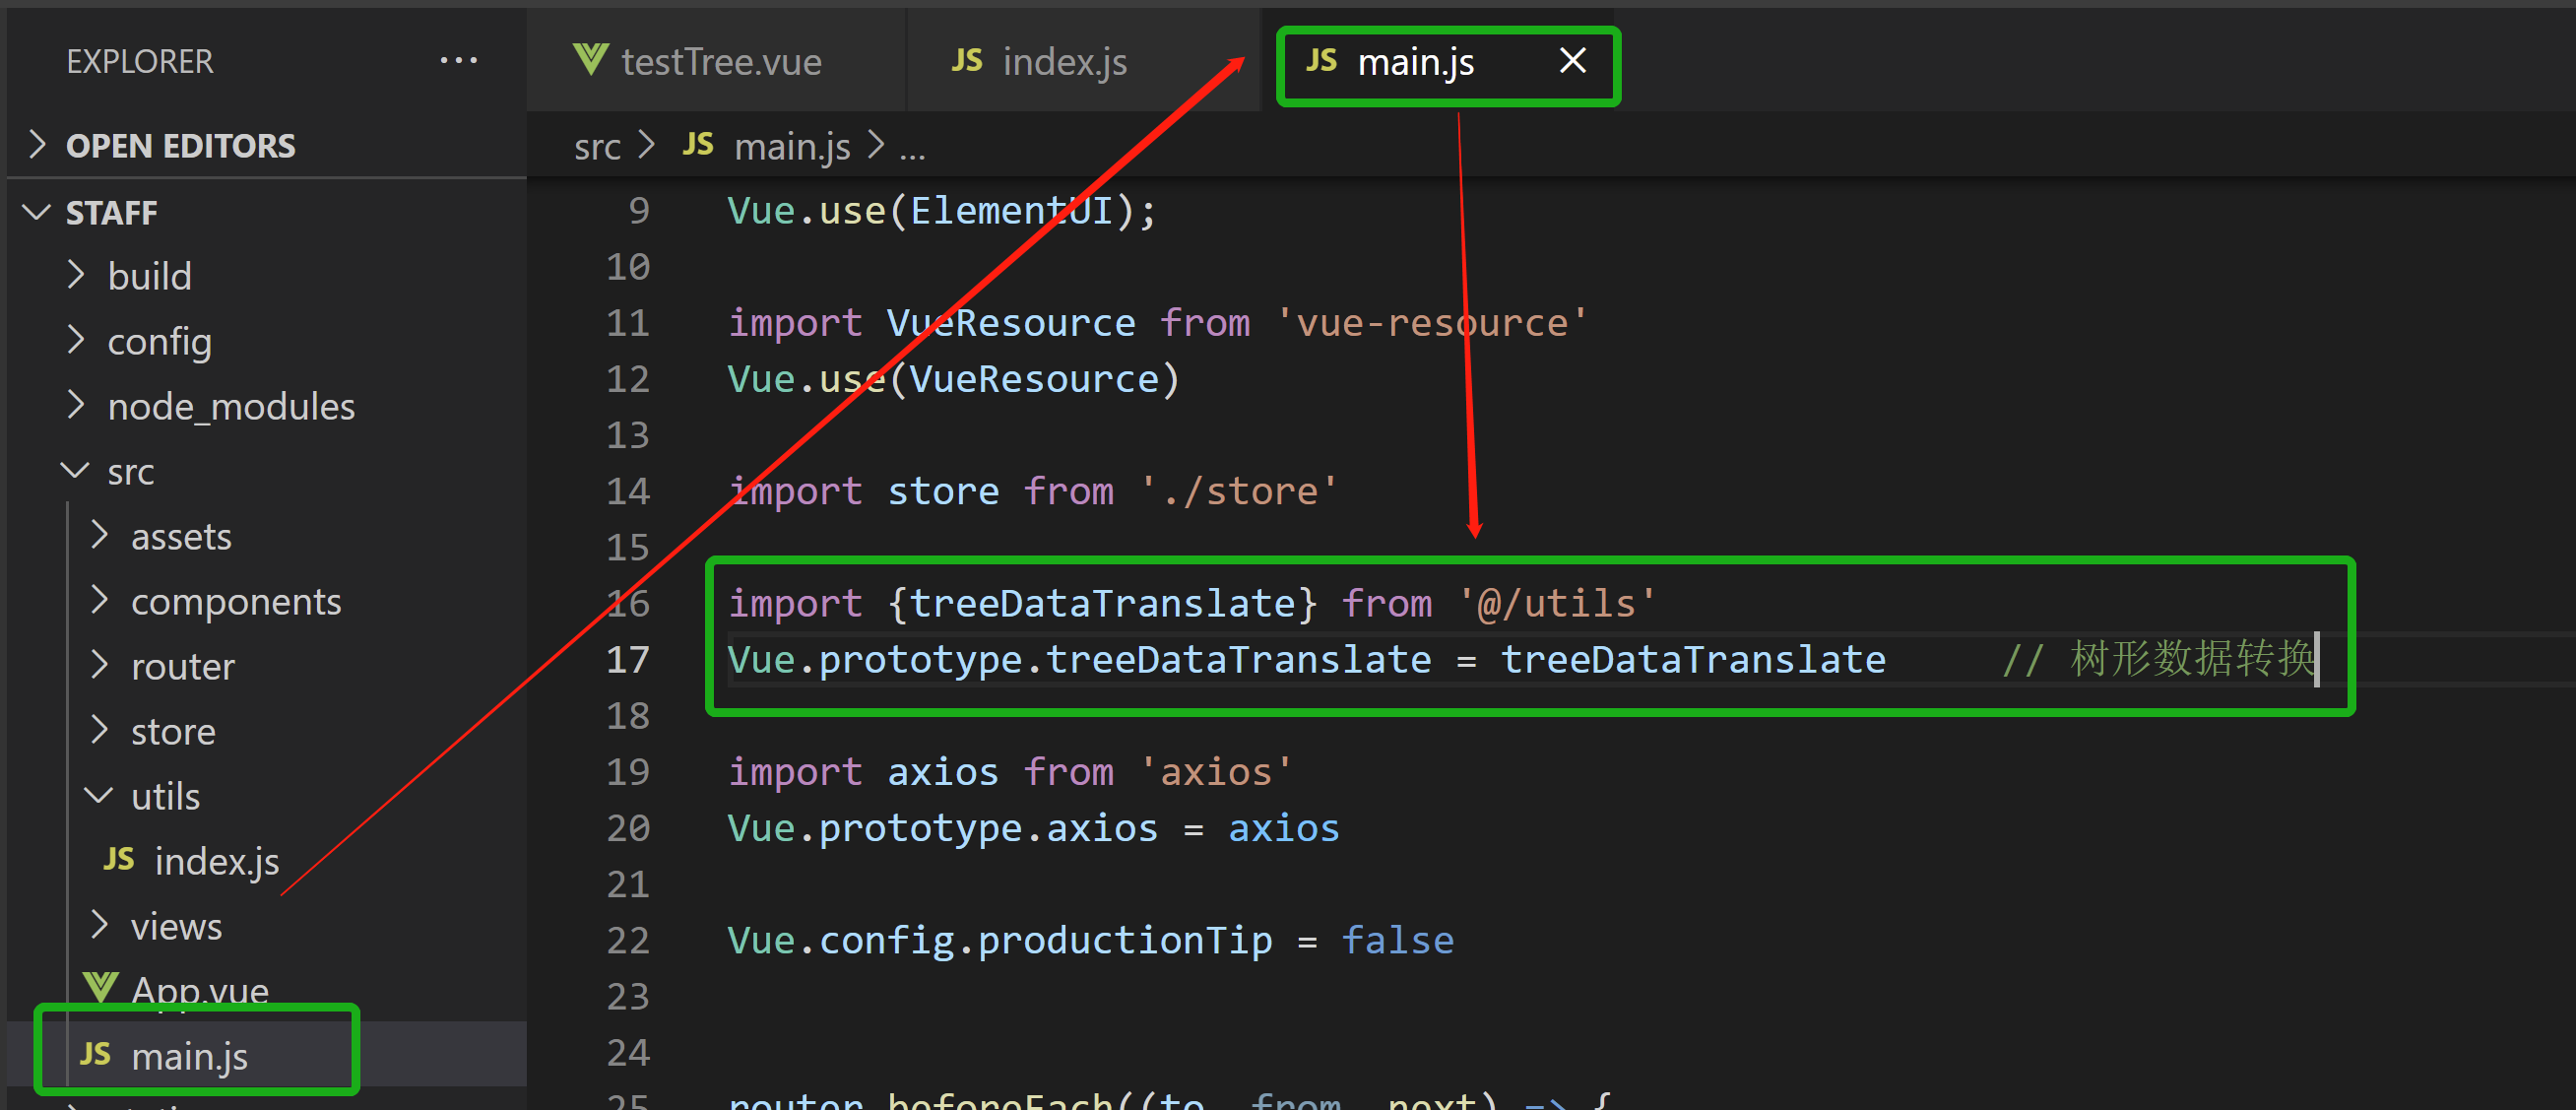Image resolution: width=2576 pixels, height=1110 pixels.
Task: Select the store folder in Explorer
Action: pyautogui.click(x=173, y=731)
